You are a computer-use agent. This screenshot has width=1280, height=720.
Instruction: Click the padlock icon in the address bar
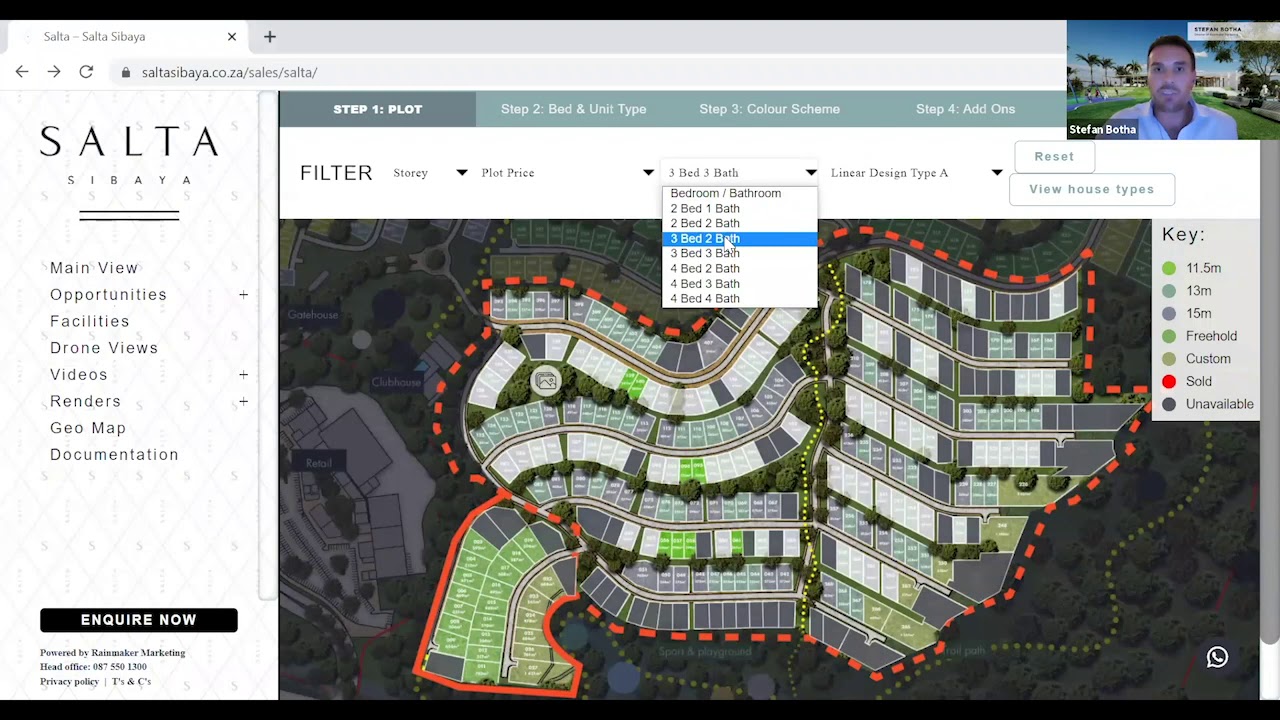(x=126, y=73)
